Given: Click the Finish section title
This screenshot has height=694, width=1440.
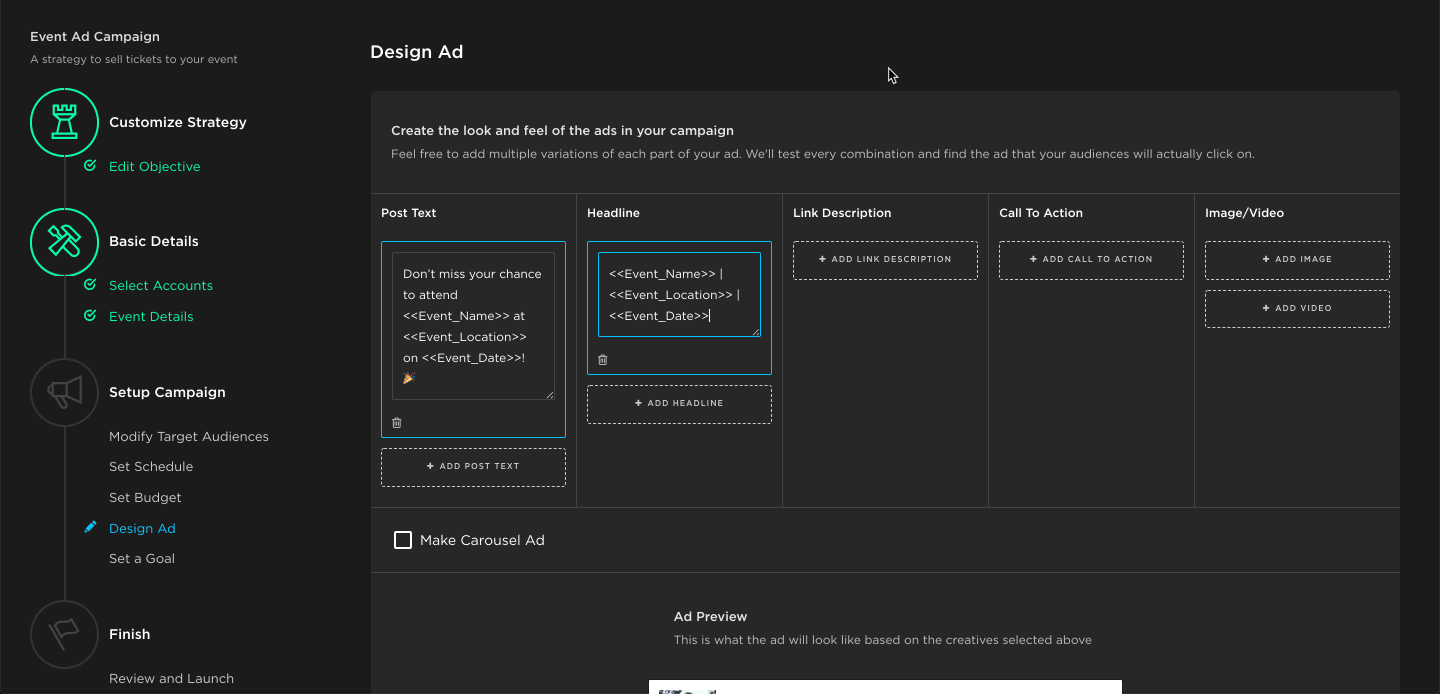Looking at the screenshot, I should tap(130, 634).
